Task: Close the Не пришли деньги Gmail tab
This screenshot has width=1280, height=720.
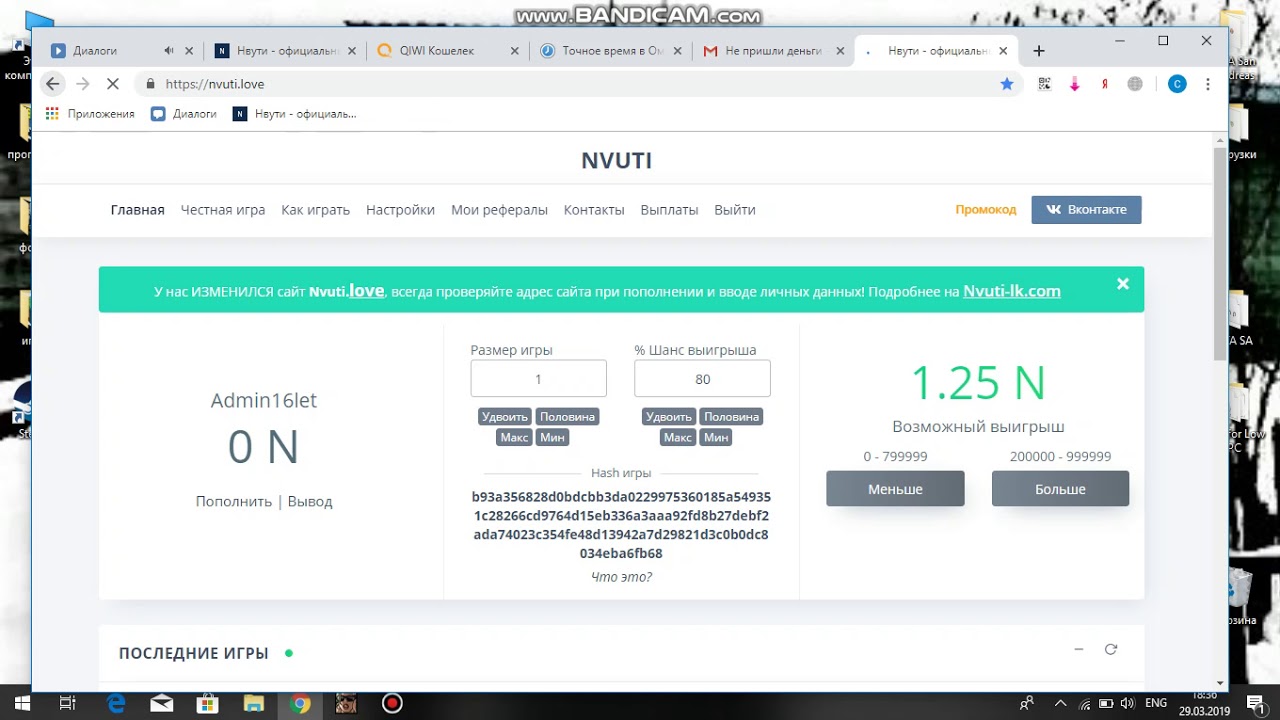Action: click(x=838, y=51)
